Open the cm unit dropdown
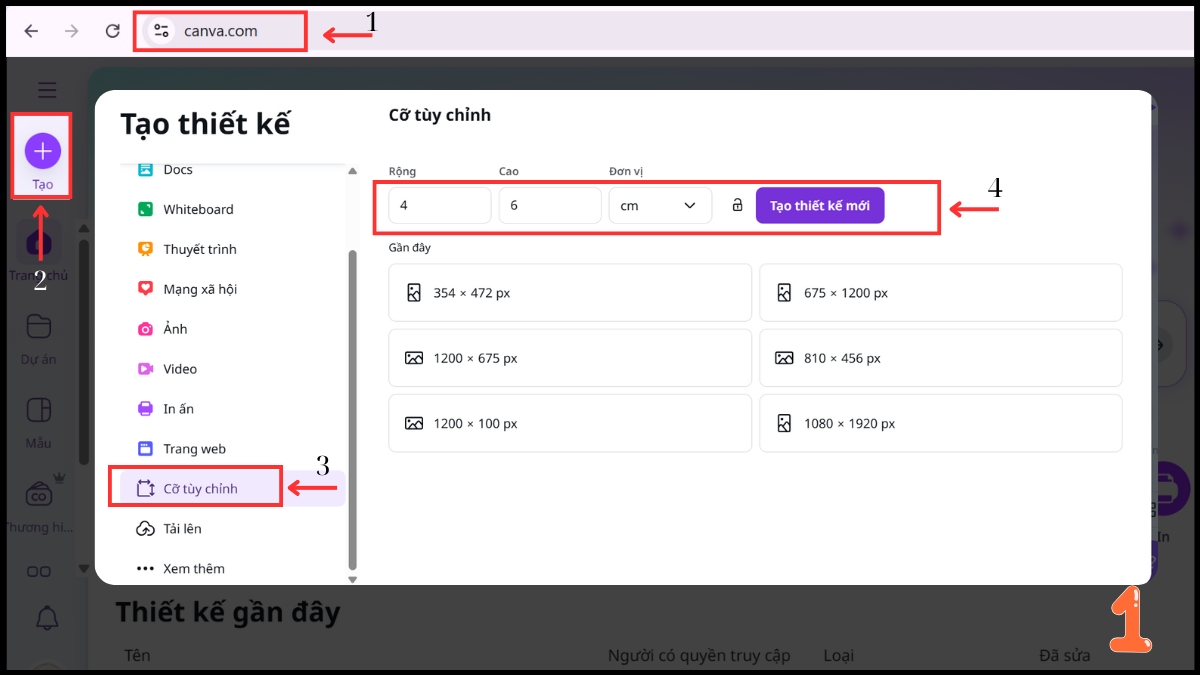The height and width of the screenshot is (675, 1200). (x=660, y=204)
